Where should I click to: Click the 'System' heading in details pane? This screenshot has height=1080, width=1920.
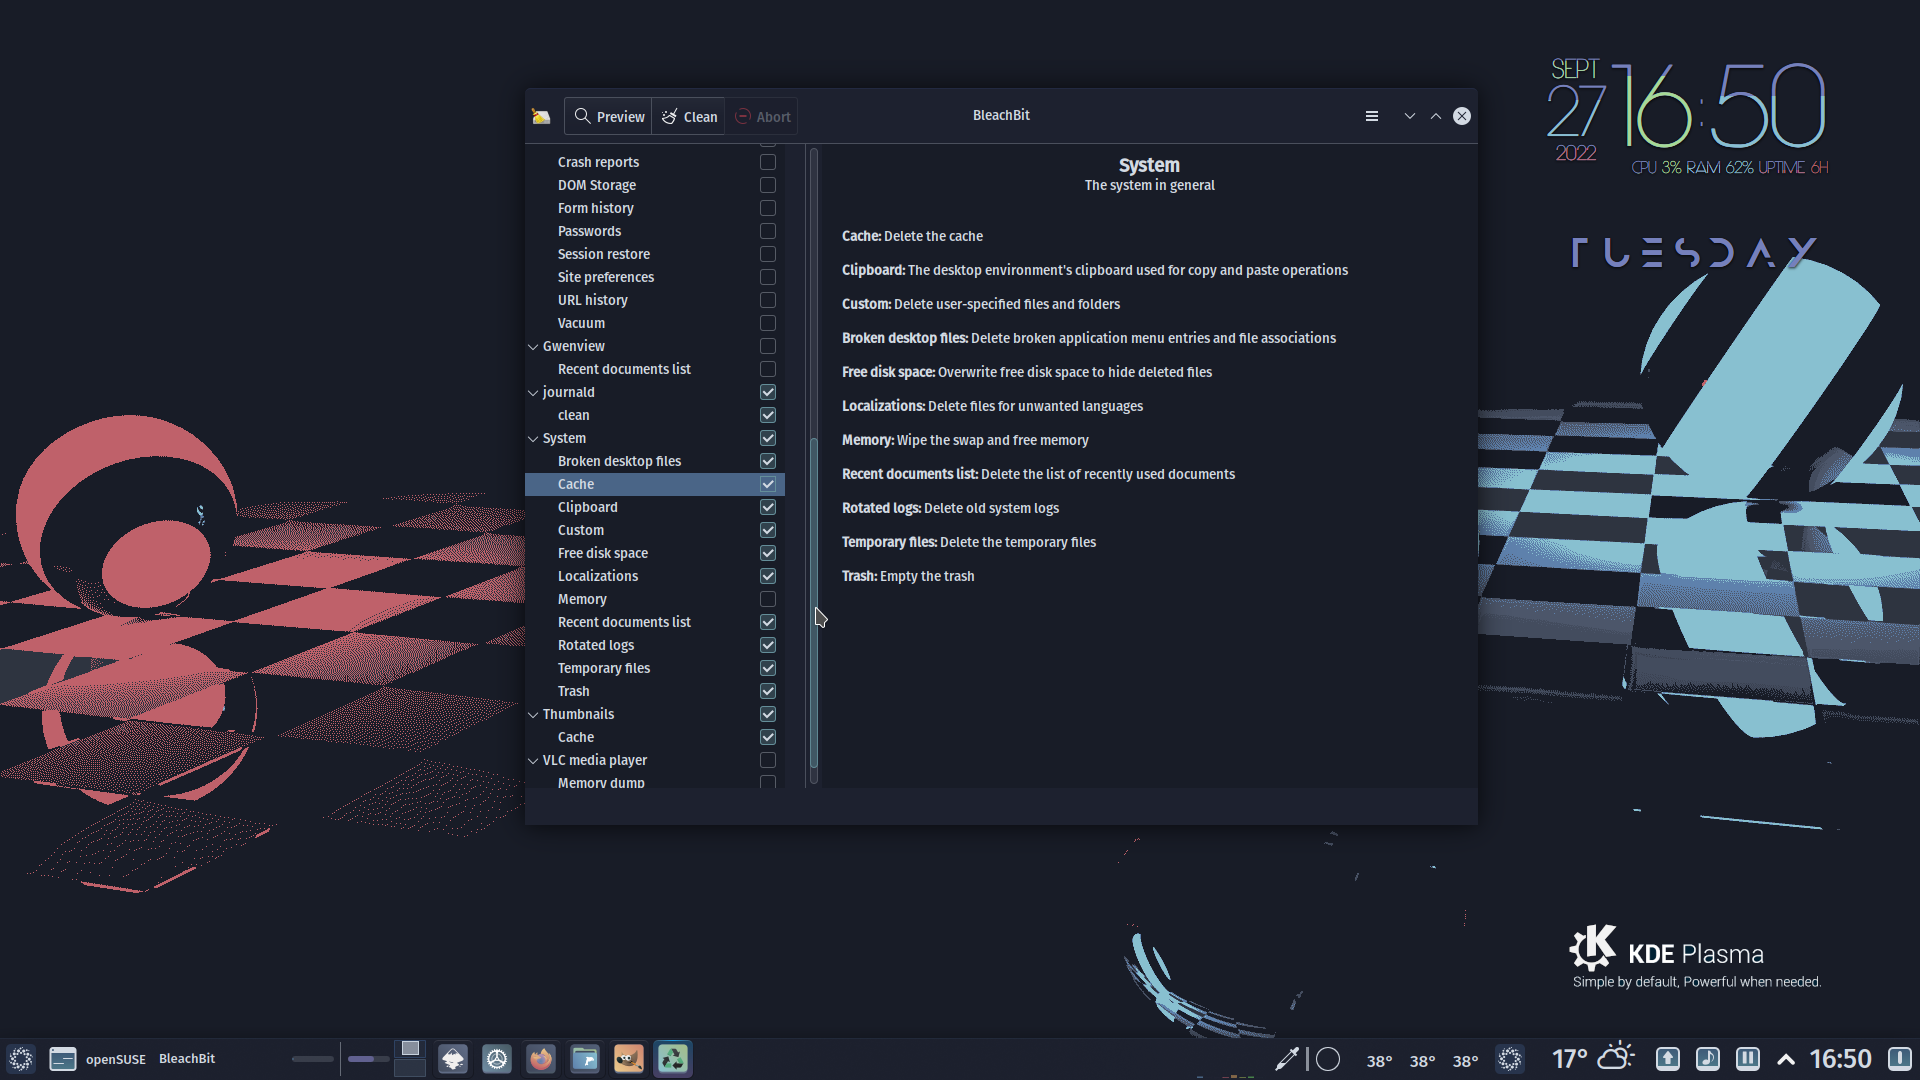click(1149, 165)
